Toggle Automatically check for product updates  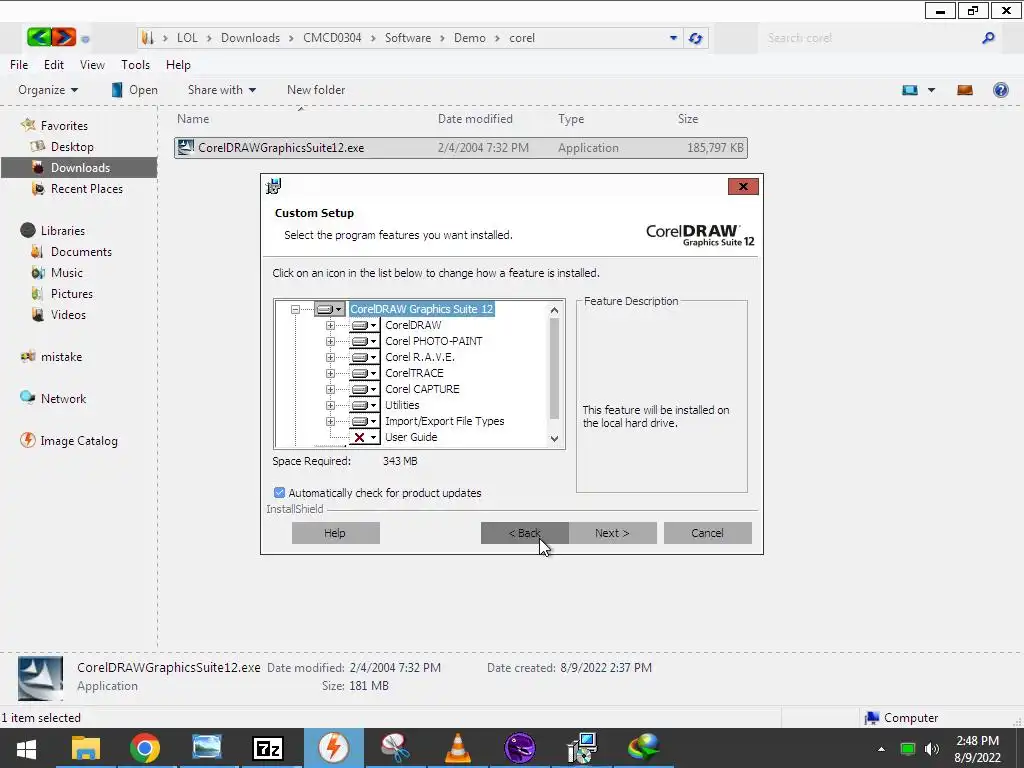coord(280,493)
